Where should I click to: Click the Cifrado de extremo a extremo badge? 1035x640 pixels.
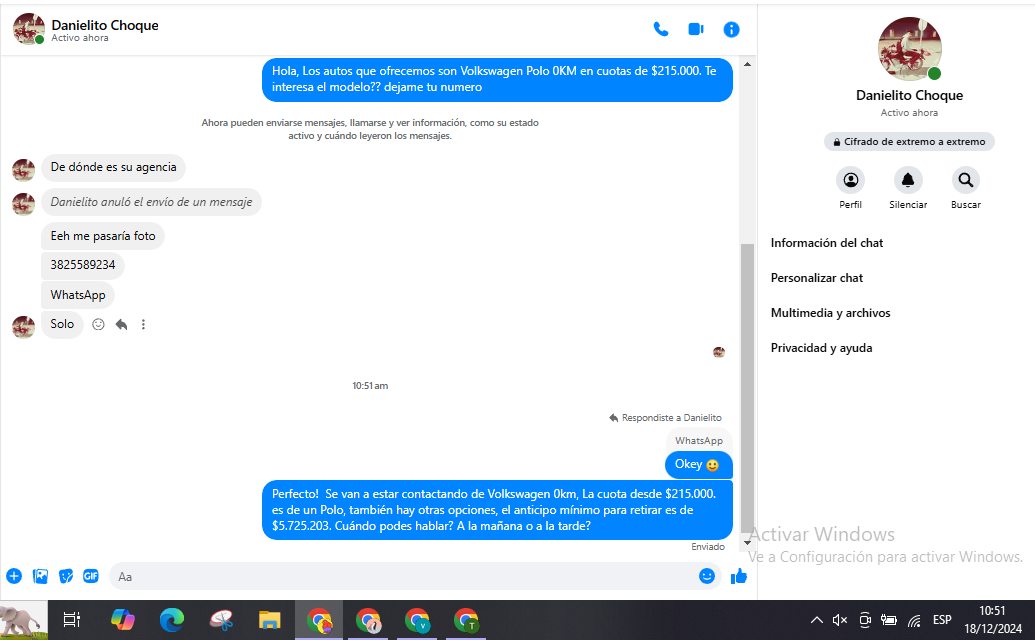pyautogui.click(x=909, y=142)
